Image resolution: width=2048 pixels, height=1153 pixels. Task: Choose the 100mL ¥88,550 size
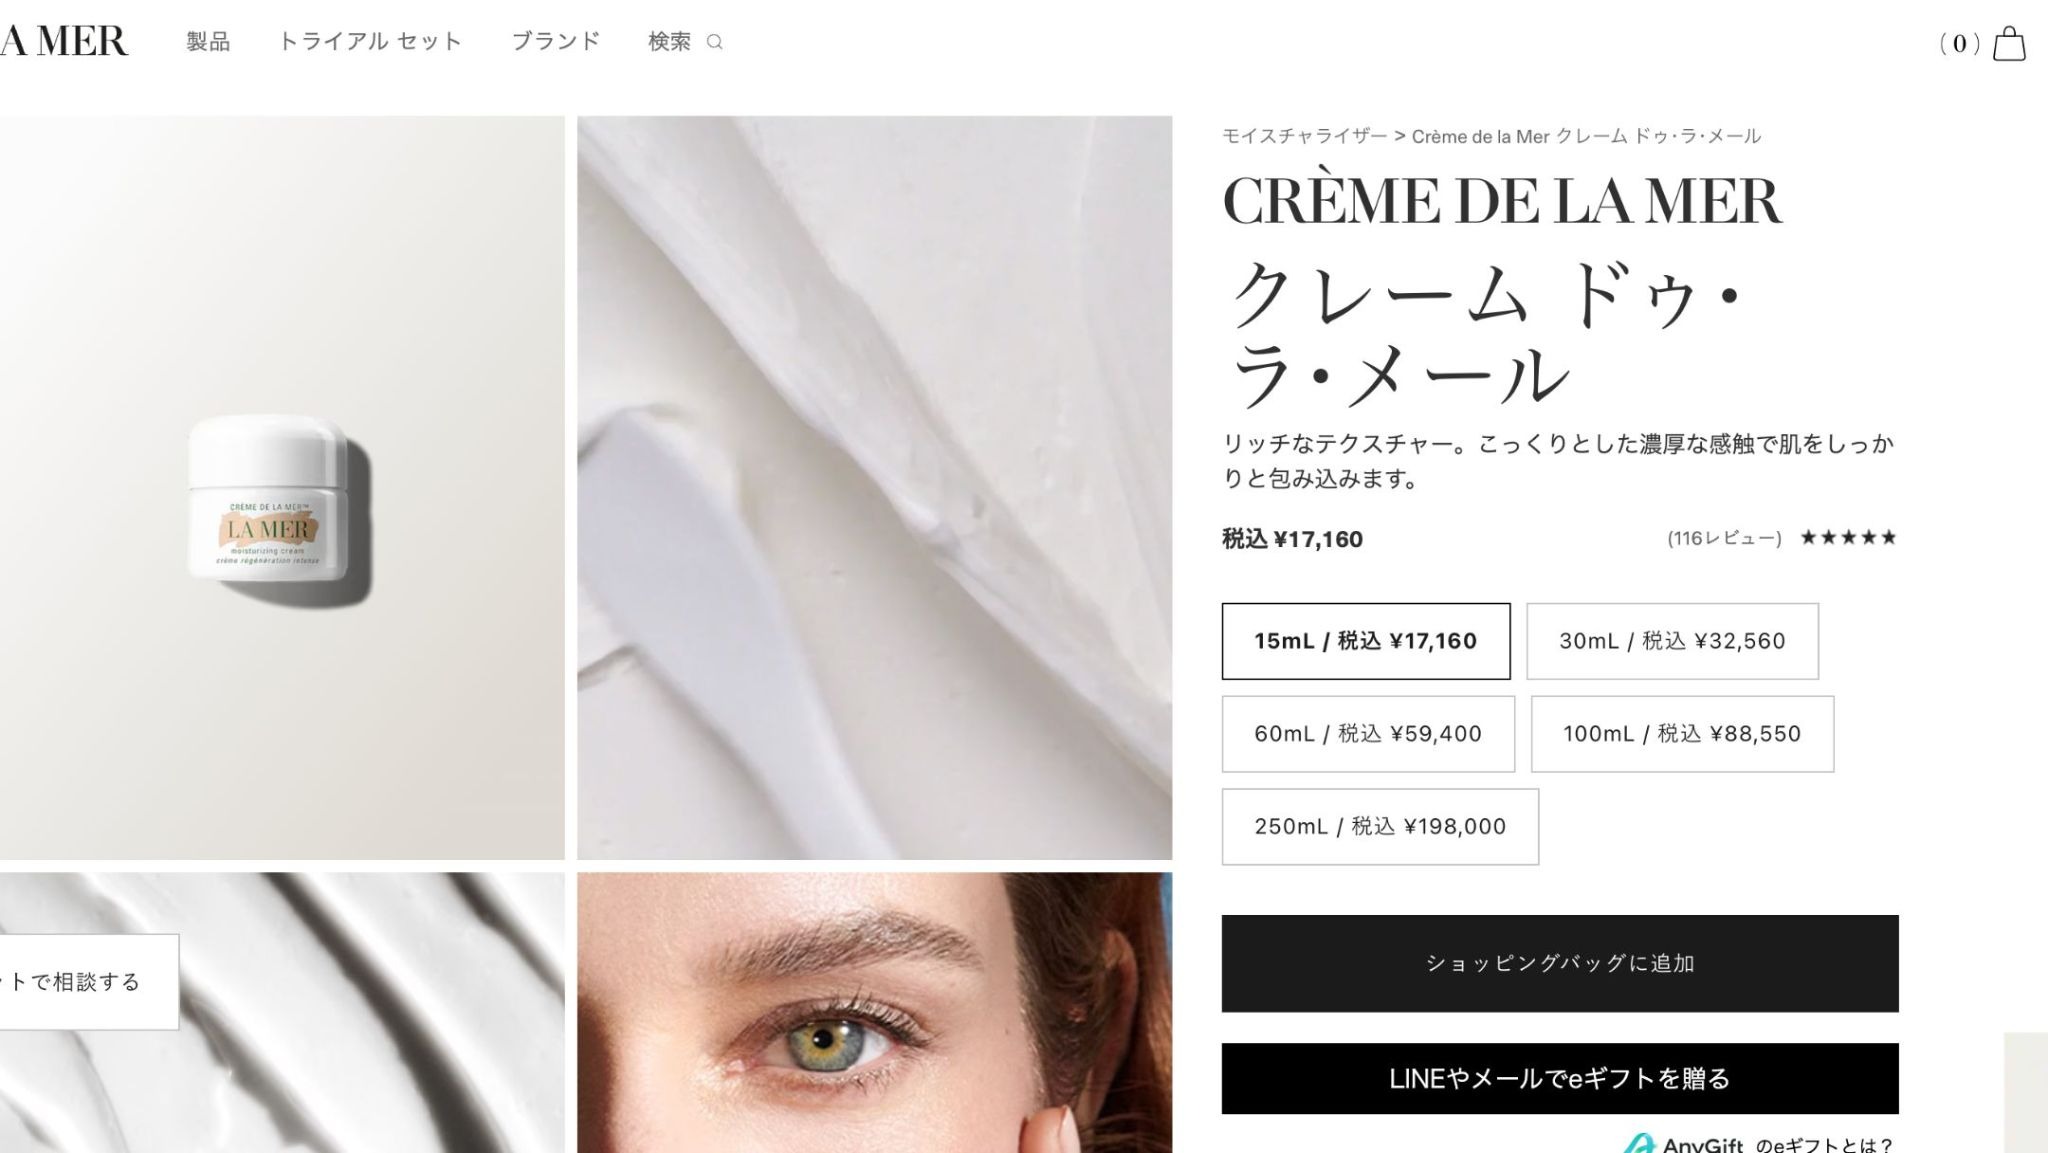click(1682, 734)
